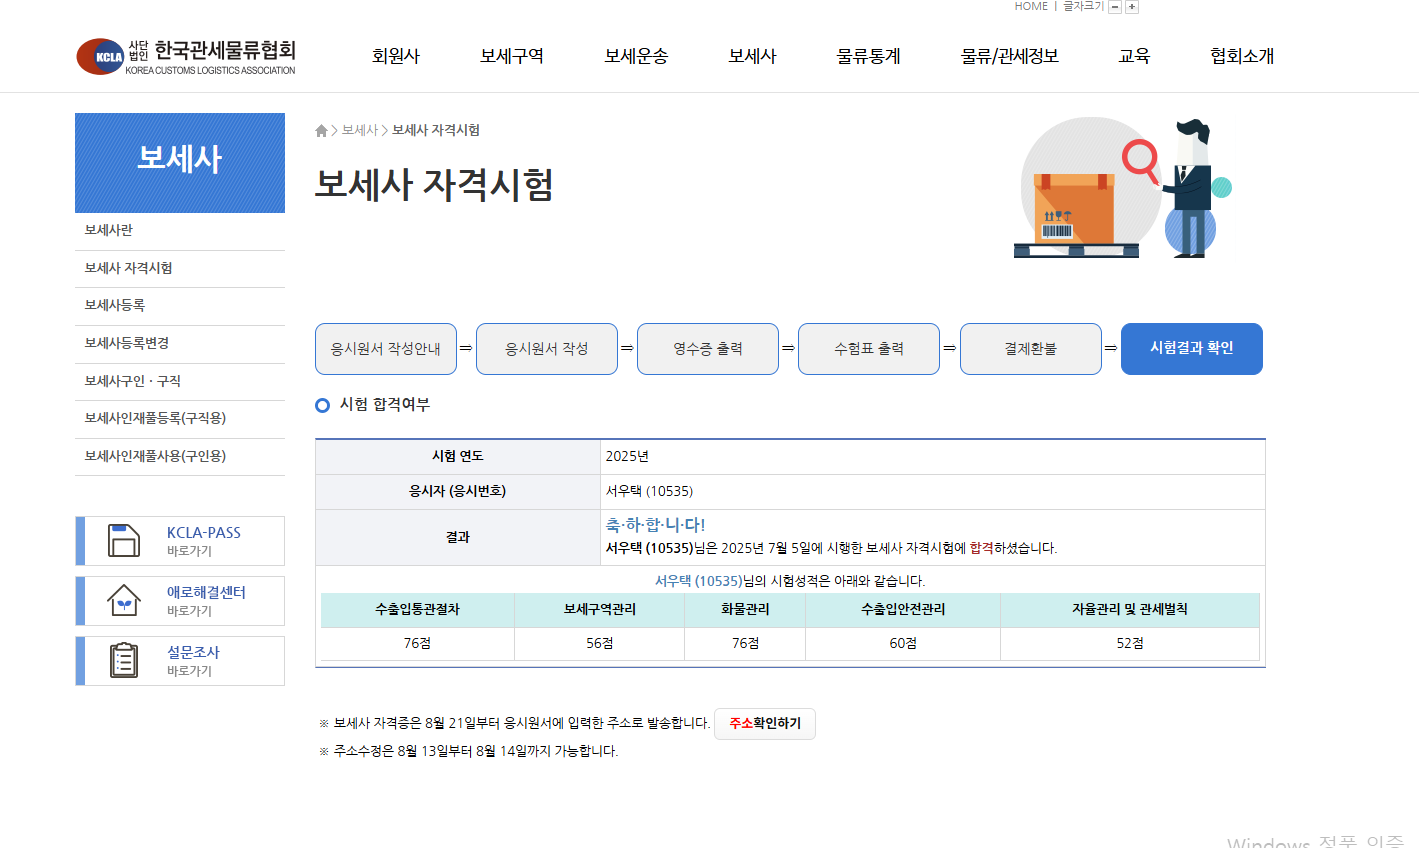Go to the 수험표 출력 step

(868, 349)
